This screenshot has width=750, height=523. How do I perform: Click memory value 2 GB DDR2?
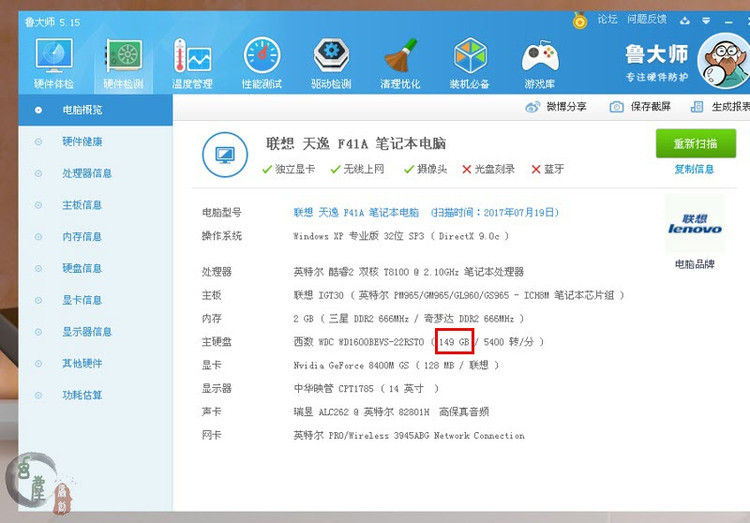pos(408,319)
